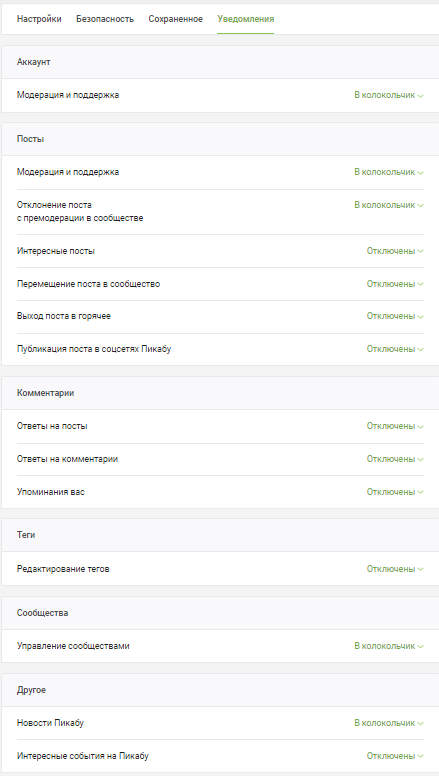Select the Уведомления tab
The width and height of the screenshot is (439, 776).
click(x=245, y=19)
